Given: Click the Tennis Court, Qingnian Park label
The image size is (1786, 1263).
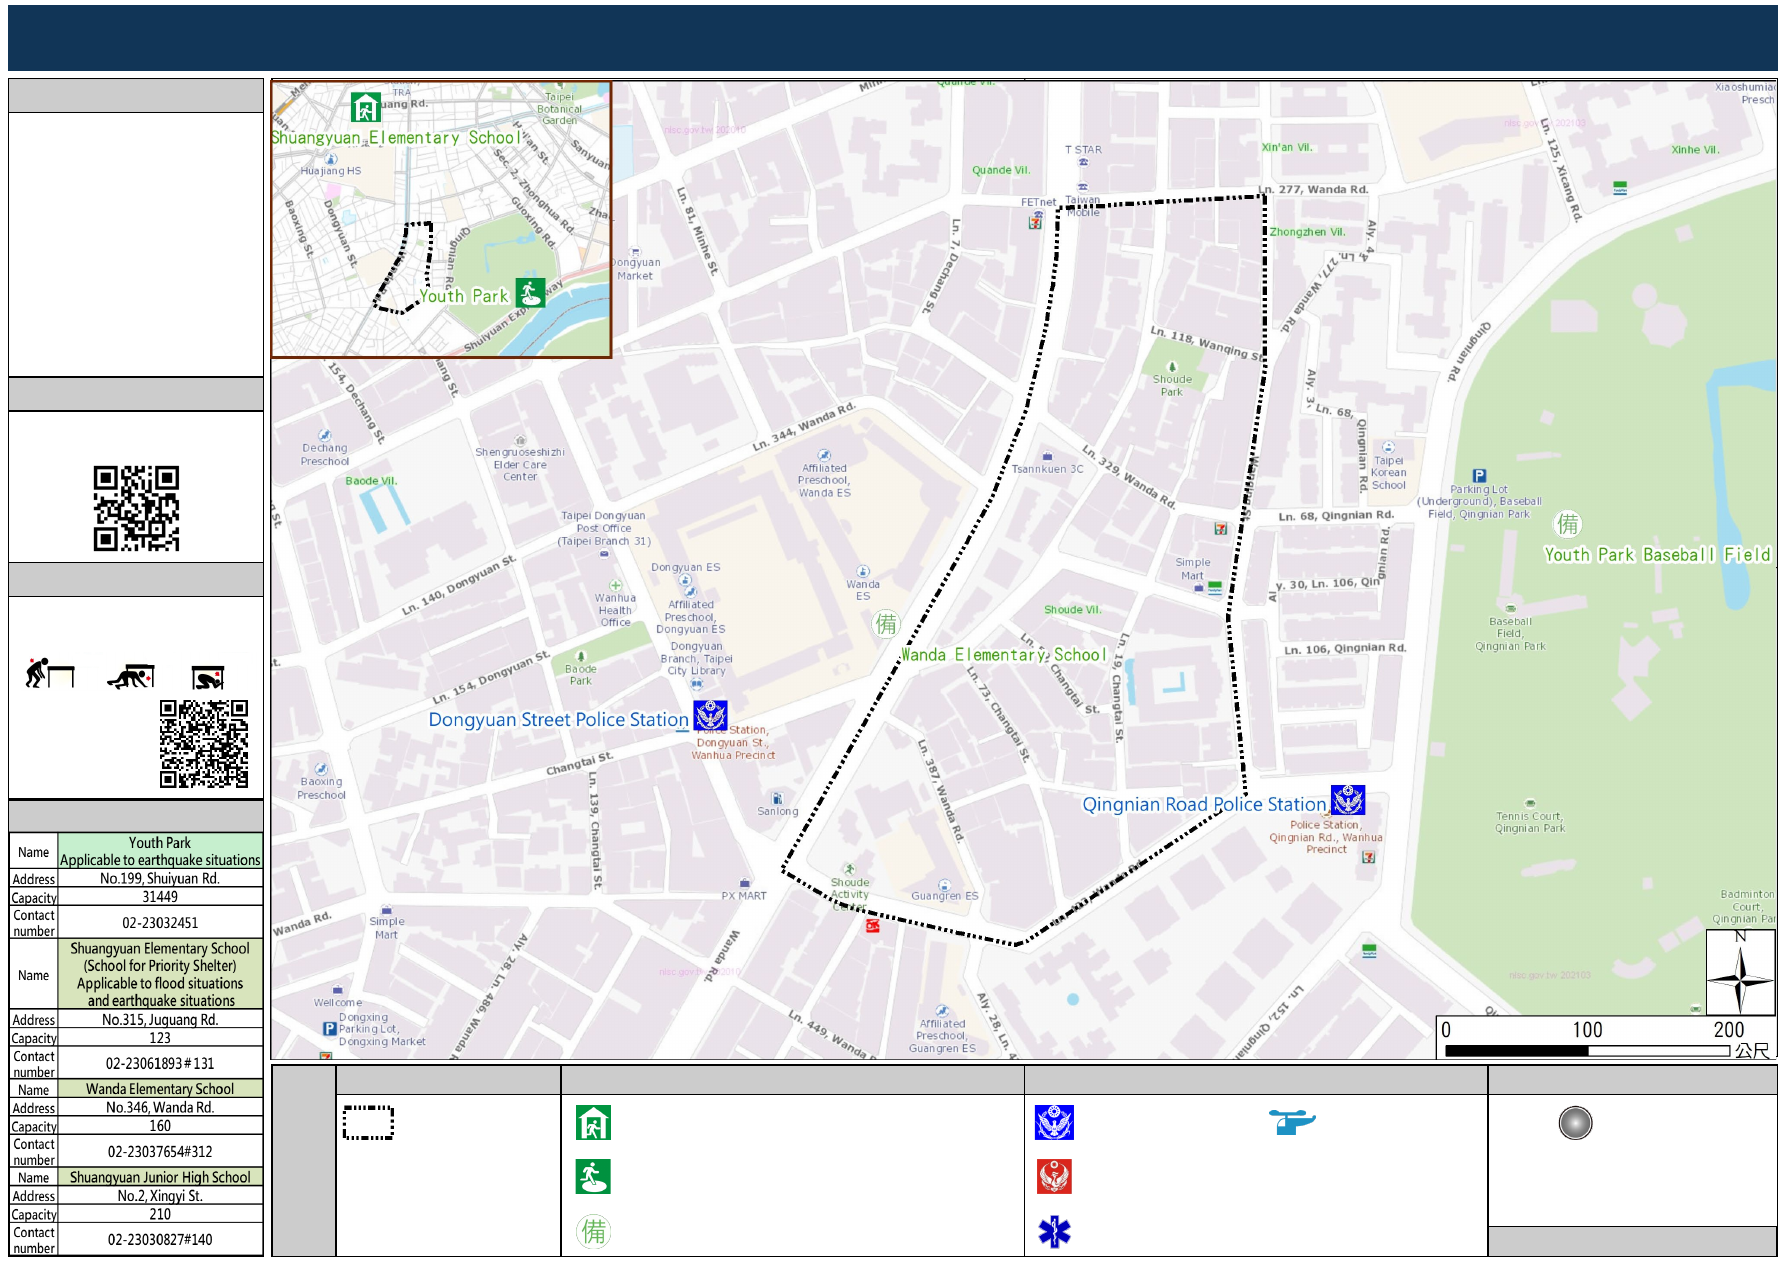Looking at the screenshot, I should coord(1530,822).
